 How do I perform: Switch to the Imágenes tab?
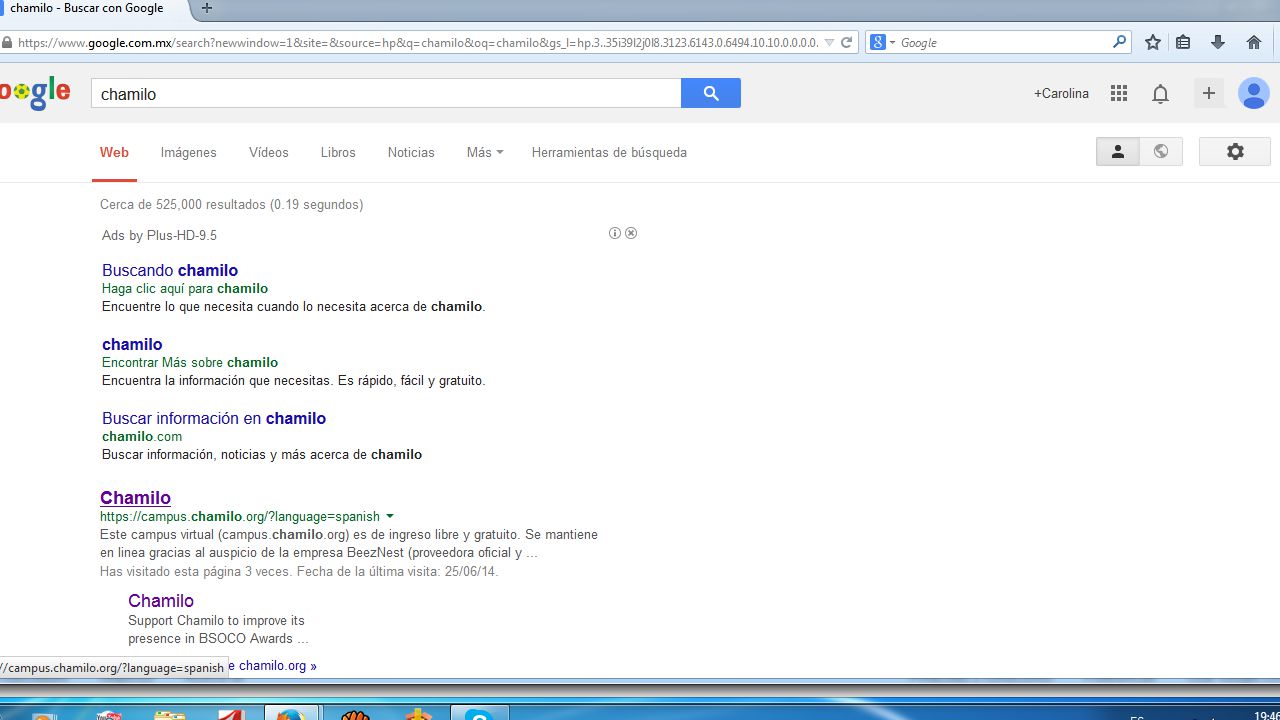188,153
